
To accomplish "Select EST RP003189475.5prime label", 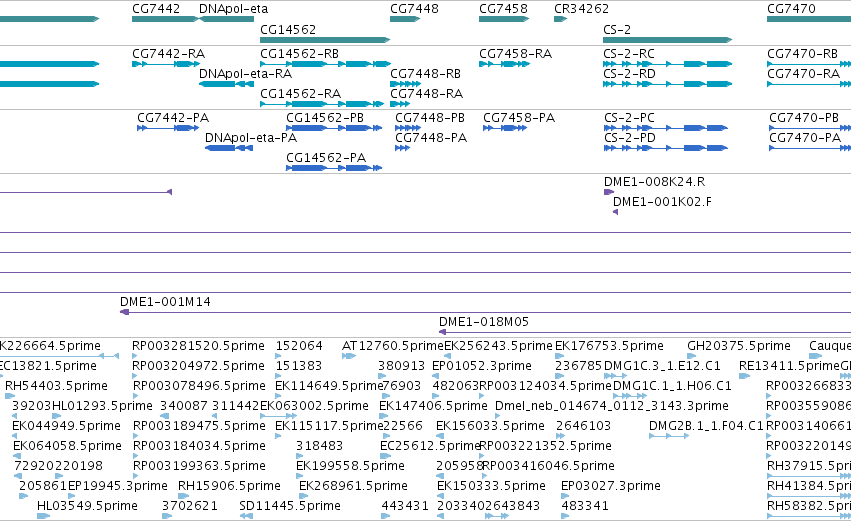I will coord(199,426).
